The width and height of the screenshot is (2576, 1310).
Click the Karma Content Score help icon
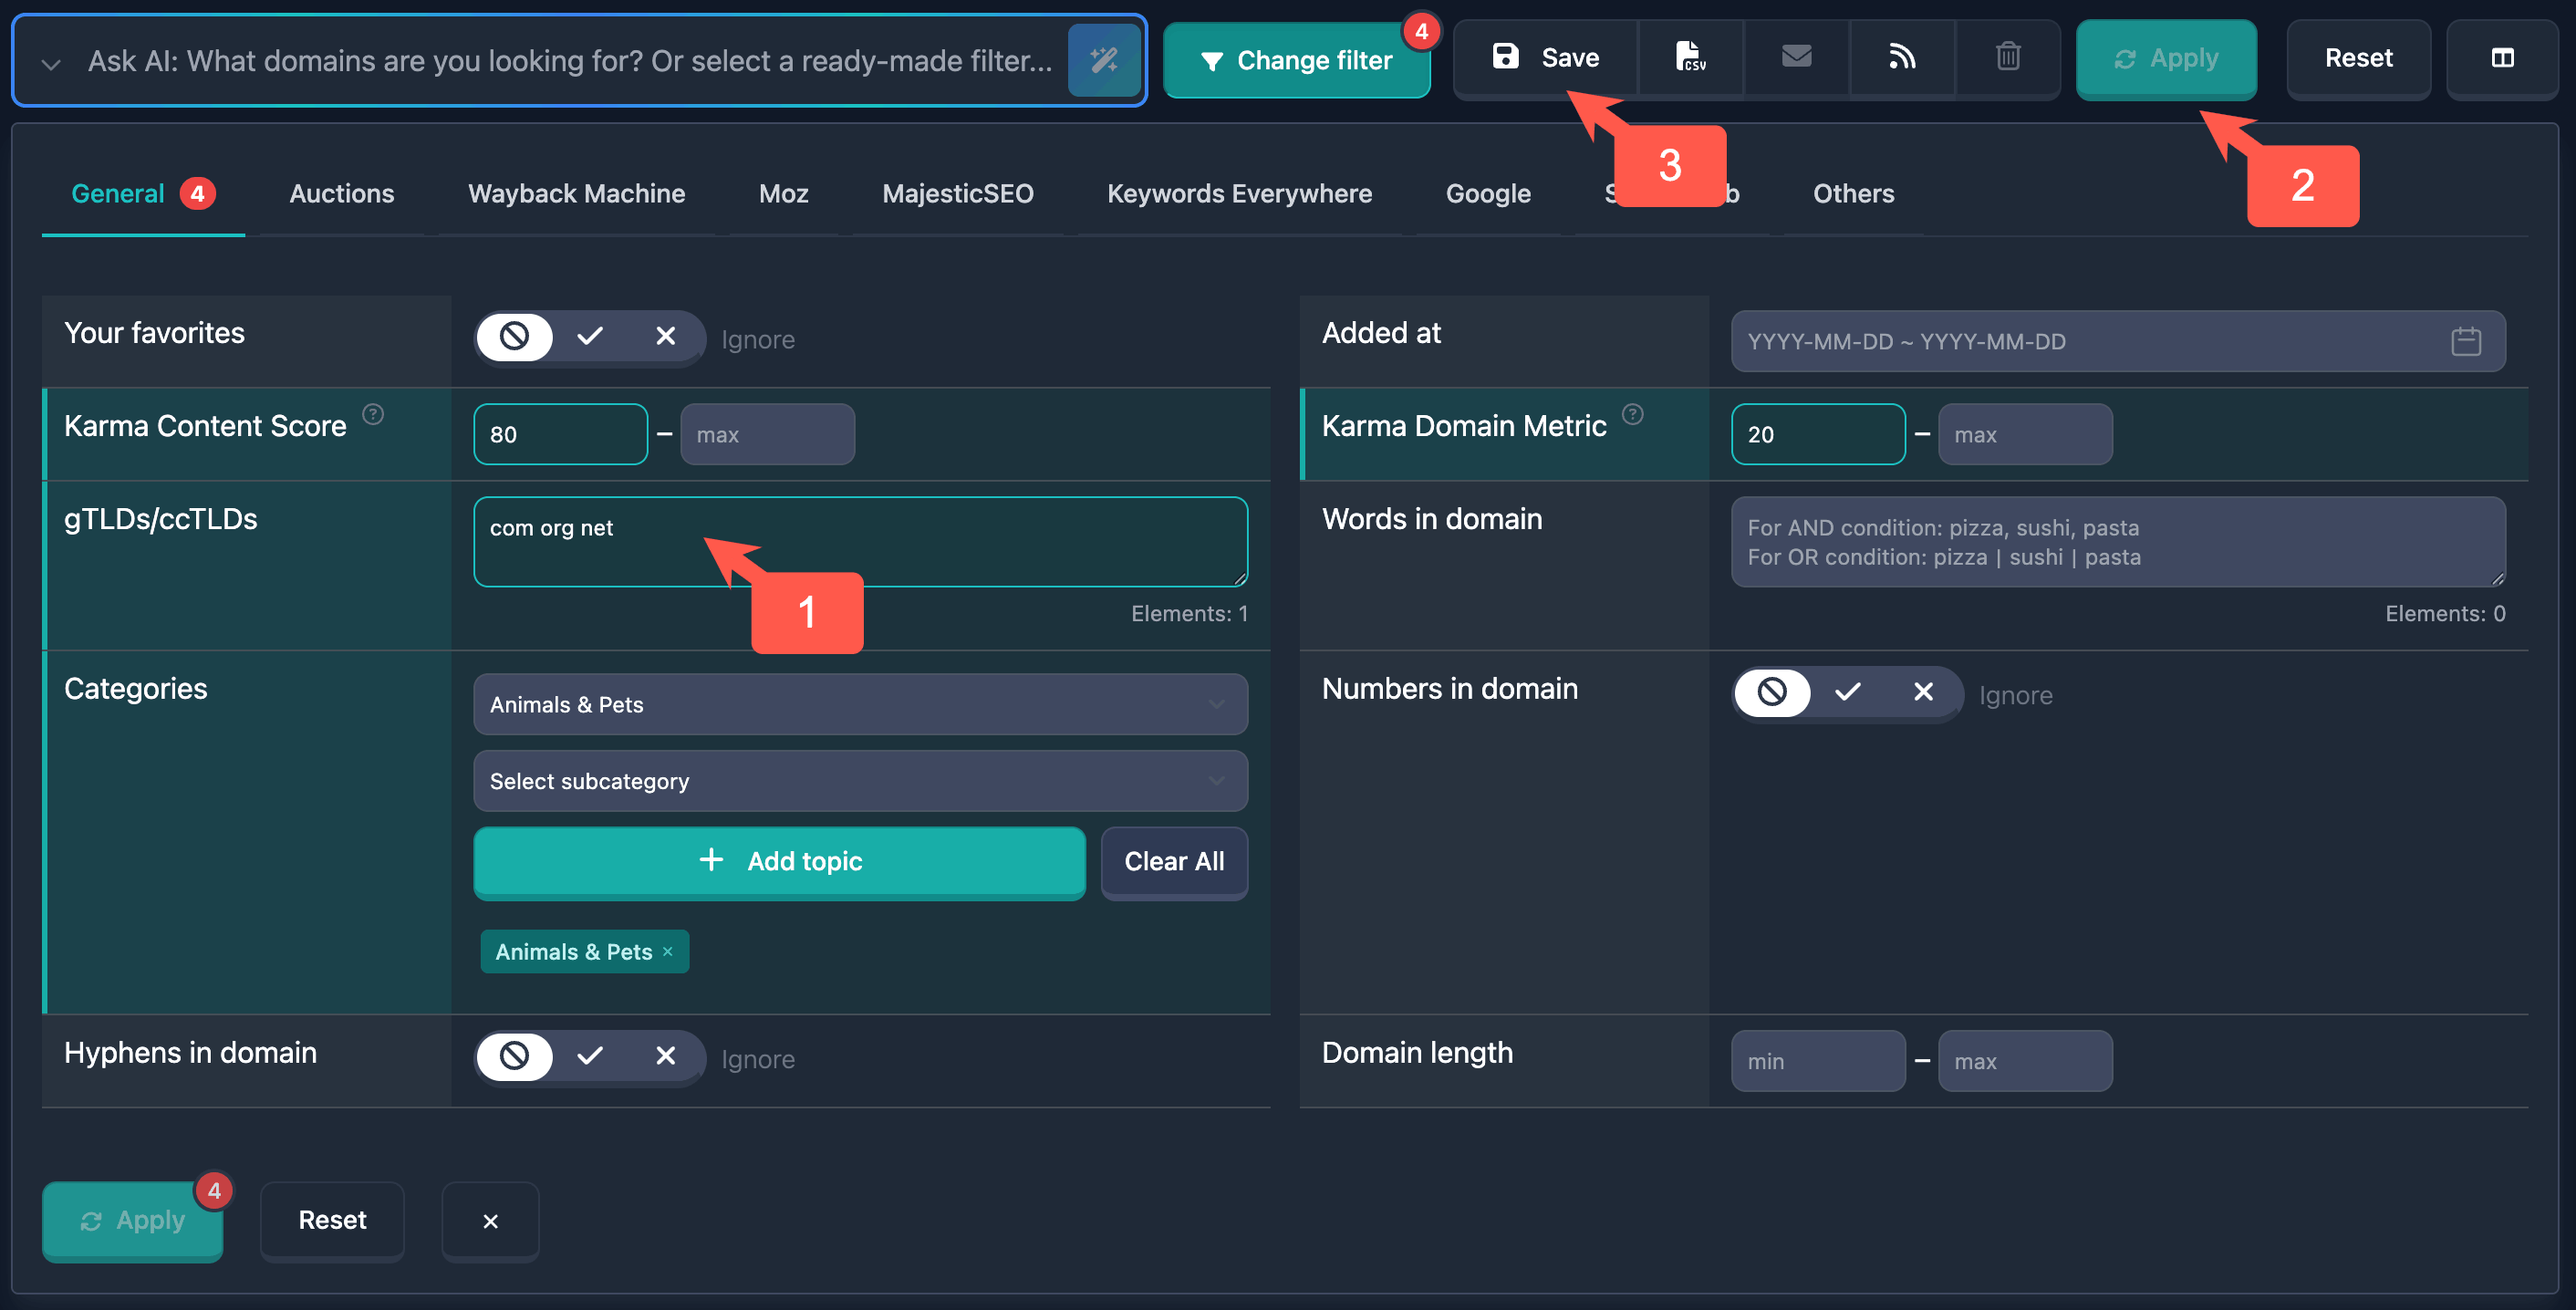(x=373, y=414)
